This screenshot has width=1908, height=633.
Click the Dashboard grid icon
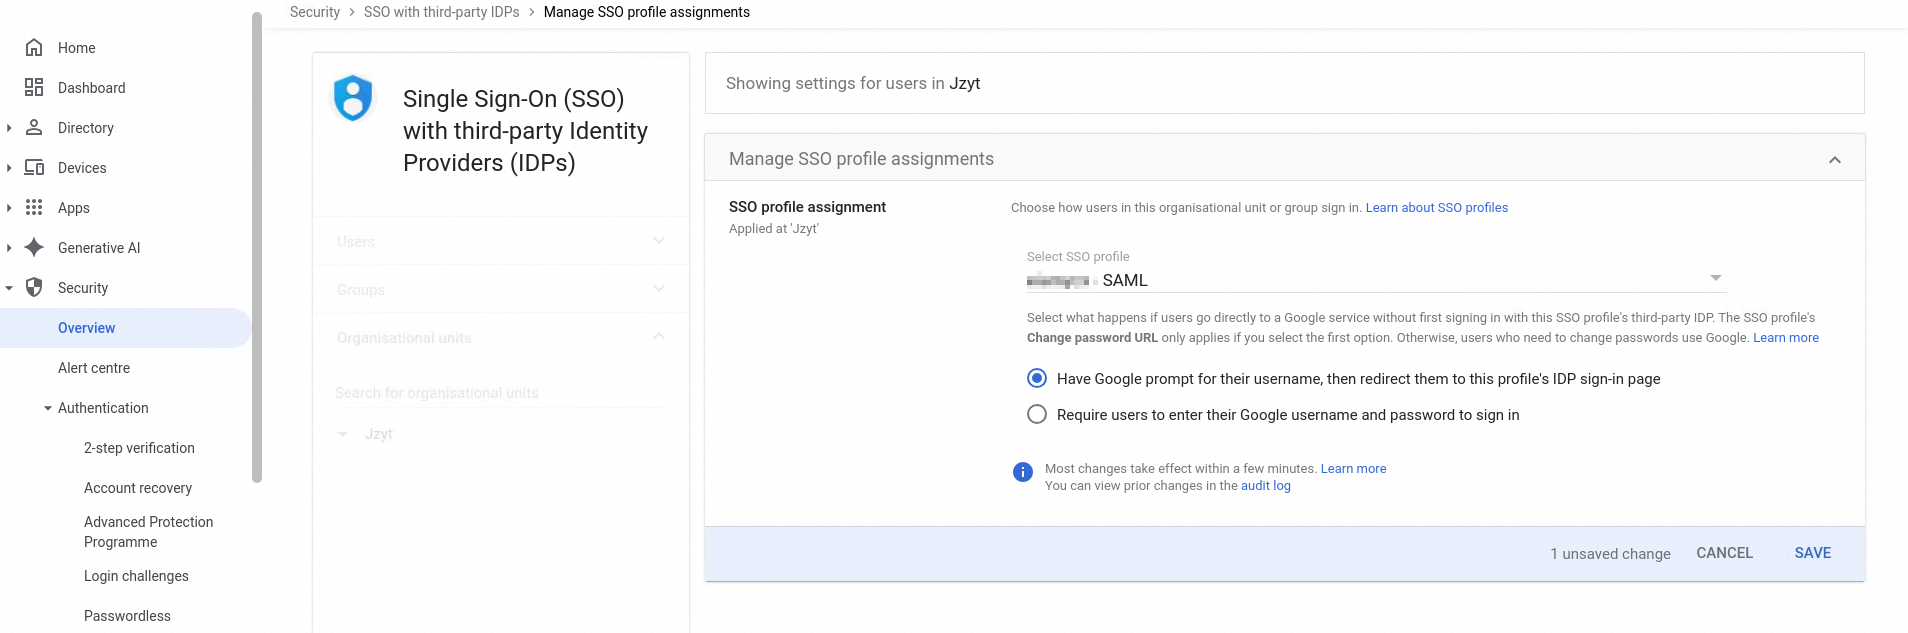[34, 88]
